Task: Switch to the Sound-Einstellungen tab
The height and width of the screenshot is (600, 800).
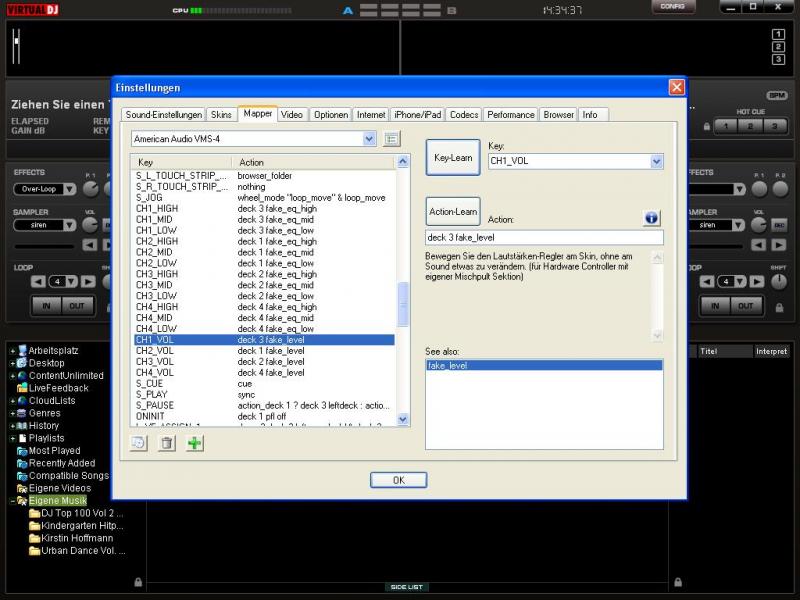Action: pos(164,115)
